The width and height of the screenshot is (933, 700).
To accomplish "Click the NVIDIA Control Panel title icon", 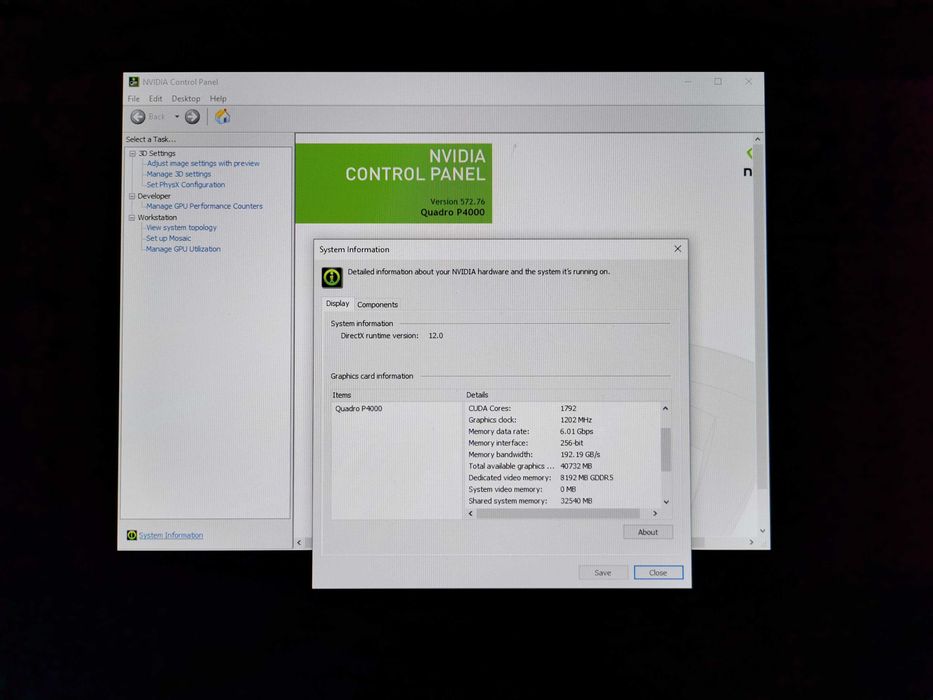I will pos(134,82).
